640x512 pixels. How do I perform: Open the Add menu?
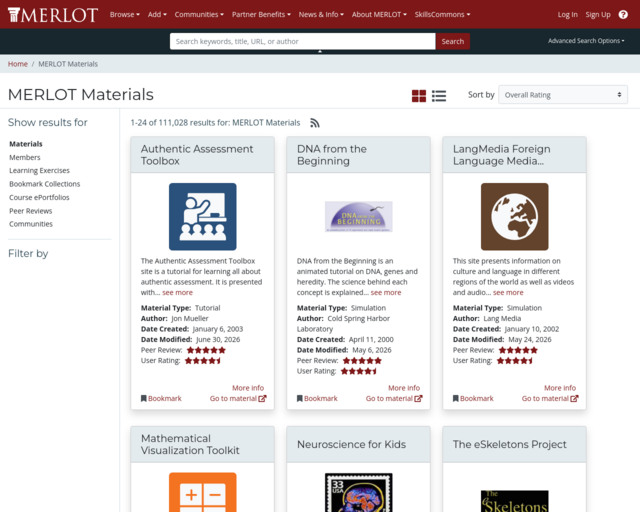tap(157, 15)
